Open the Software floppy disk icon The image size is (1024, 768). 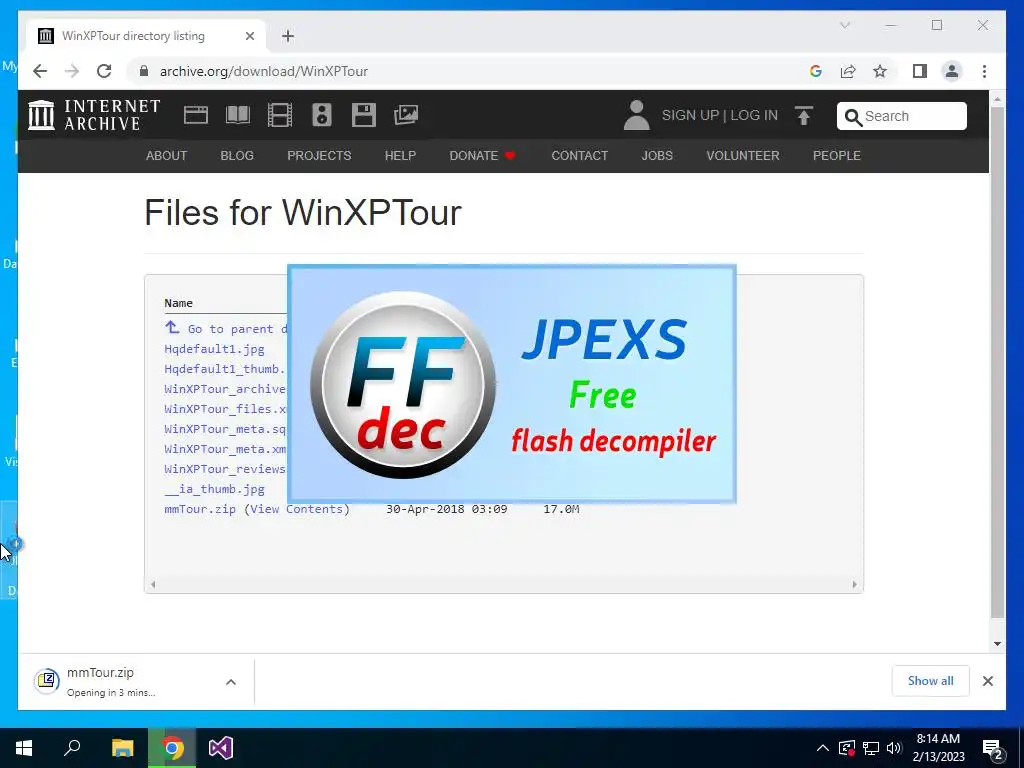click(x=364, y=115)
